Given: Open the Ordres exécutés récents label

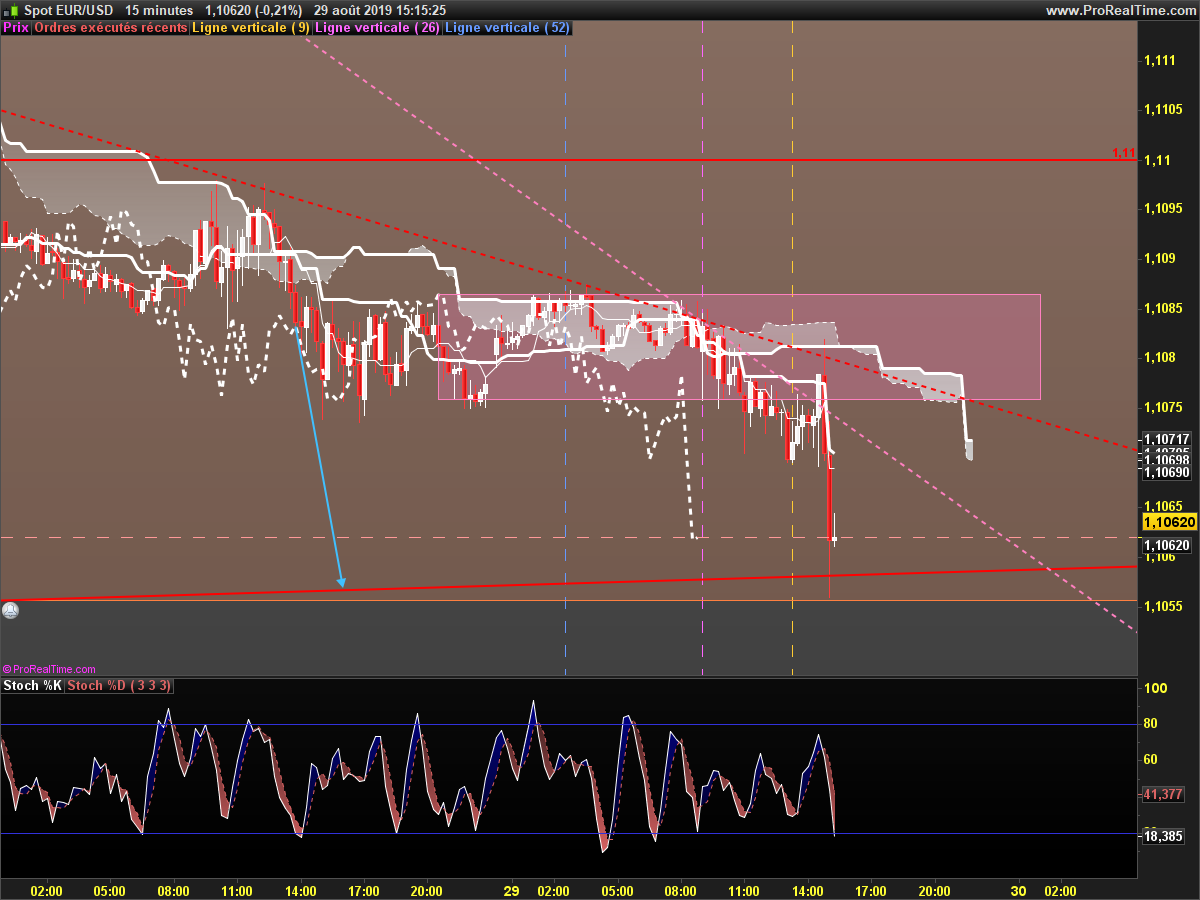Looking at the screenshot, I should tap(111, 28).
